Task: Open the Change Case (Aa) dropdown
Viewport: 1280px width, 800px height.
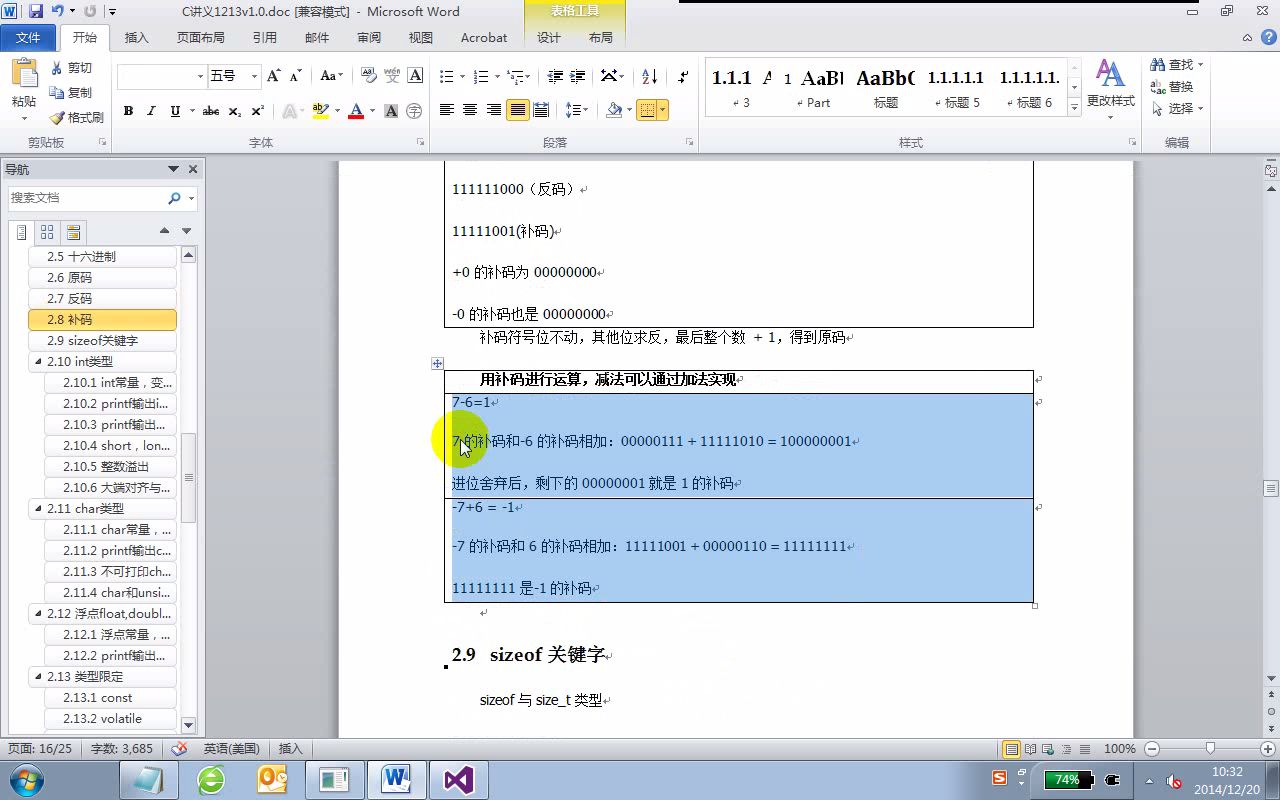Action: [331, 76]
